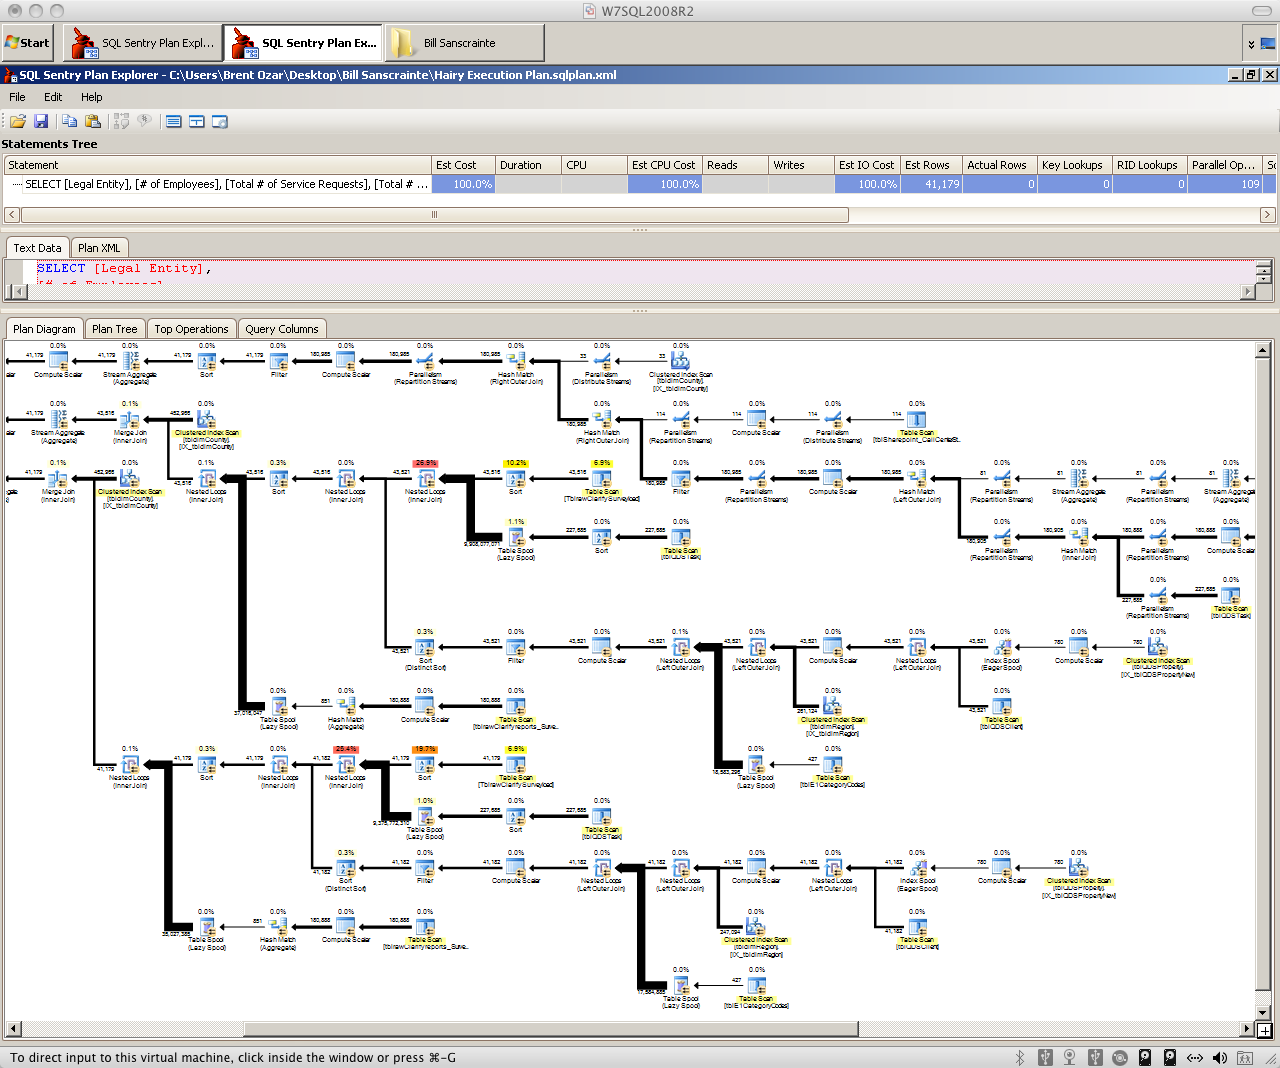Switch to the Plan XML tab
This screenshot has height=1068, width=1280.
click(99, 248)
